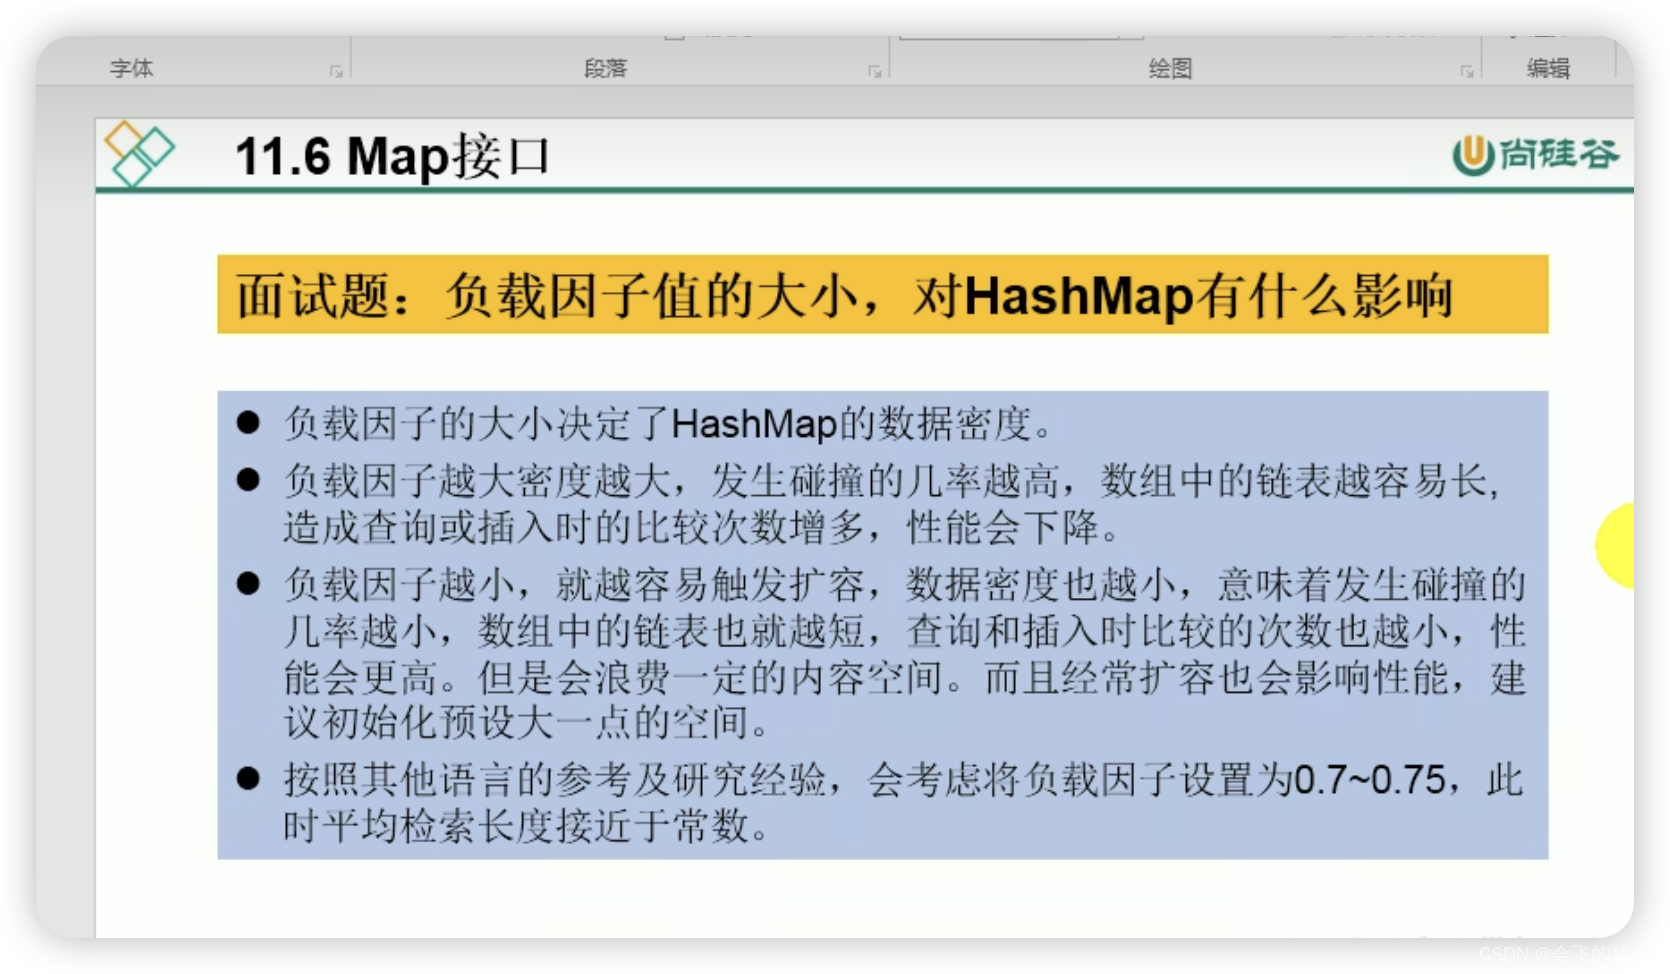Click the 段落 ribbon group label

click(605, 68)
